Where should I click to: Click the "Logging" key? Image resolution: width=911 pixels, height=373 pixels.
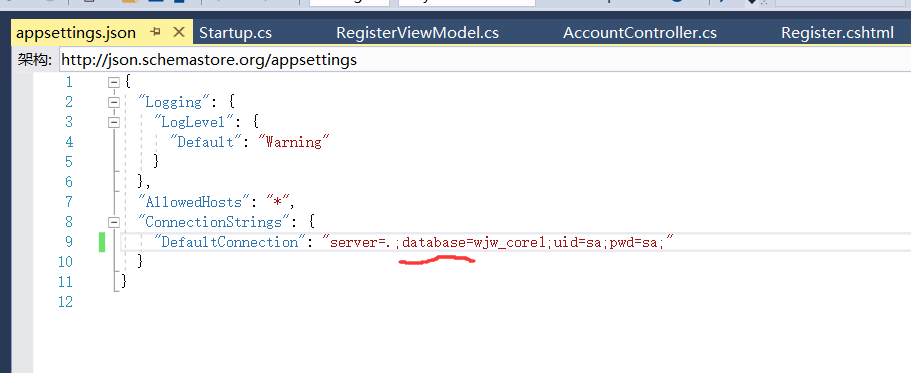point(173,102)
